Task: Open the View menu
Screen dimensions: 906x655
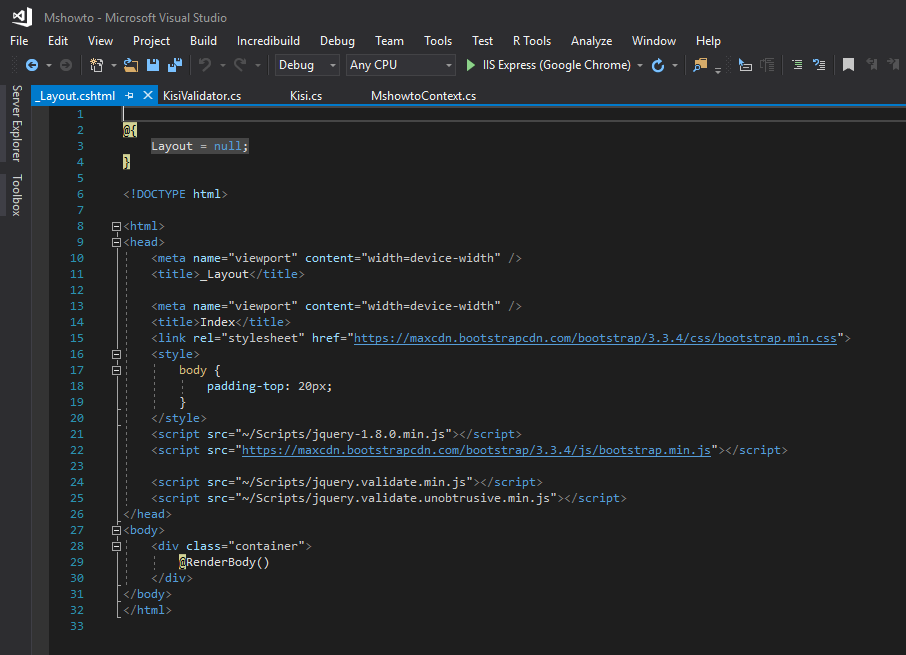Action: coord(101,41)
